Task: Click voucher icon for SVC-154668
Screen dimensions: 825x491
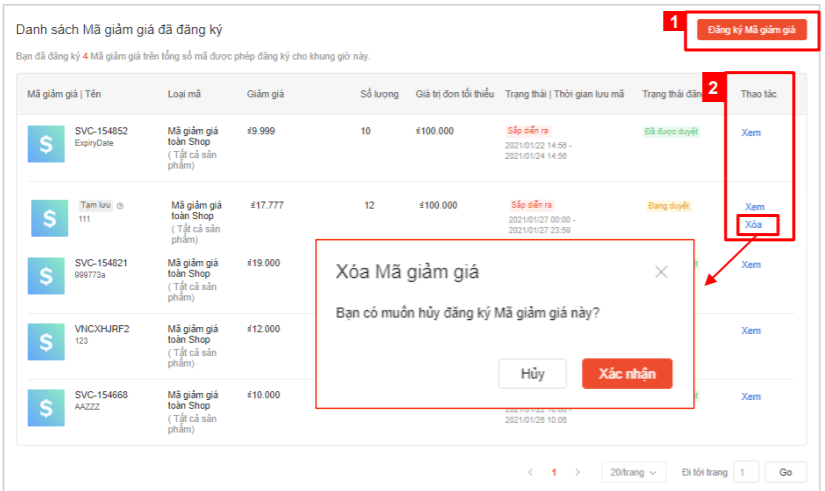Action: [46, 408]
